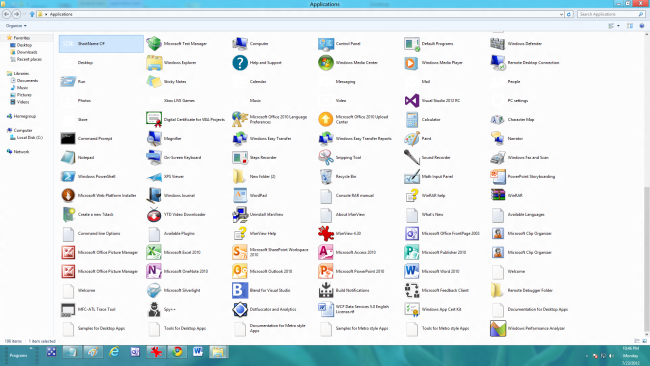Select Network in the navigation pane
This screenshot has width=650, height=366.
[21, 151]
